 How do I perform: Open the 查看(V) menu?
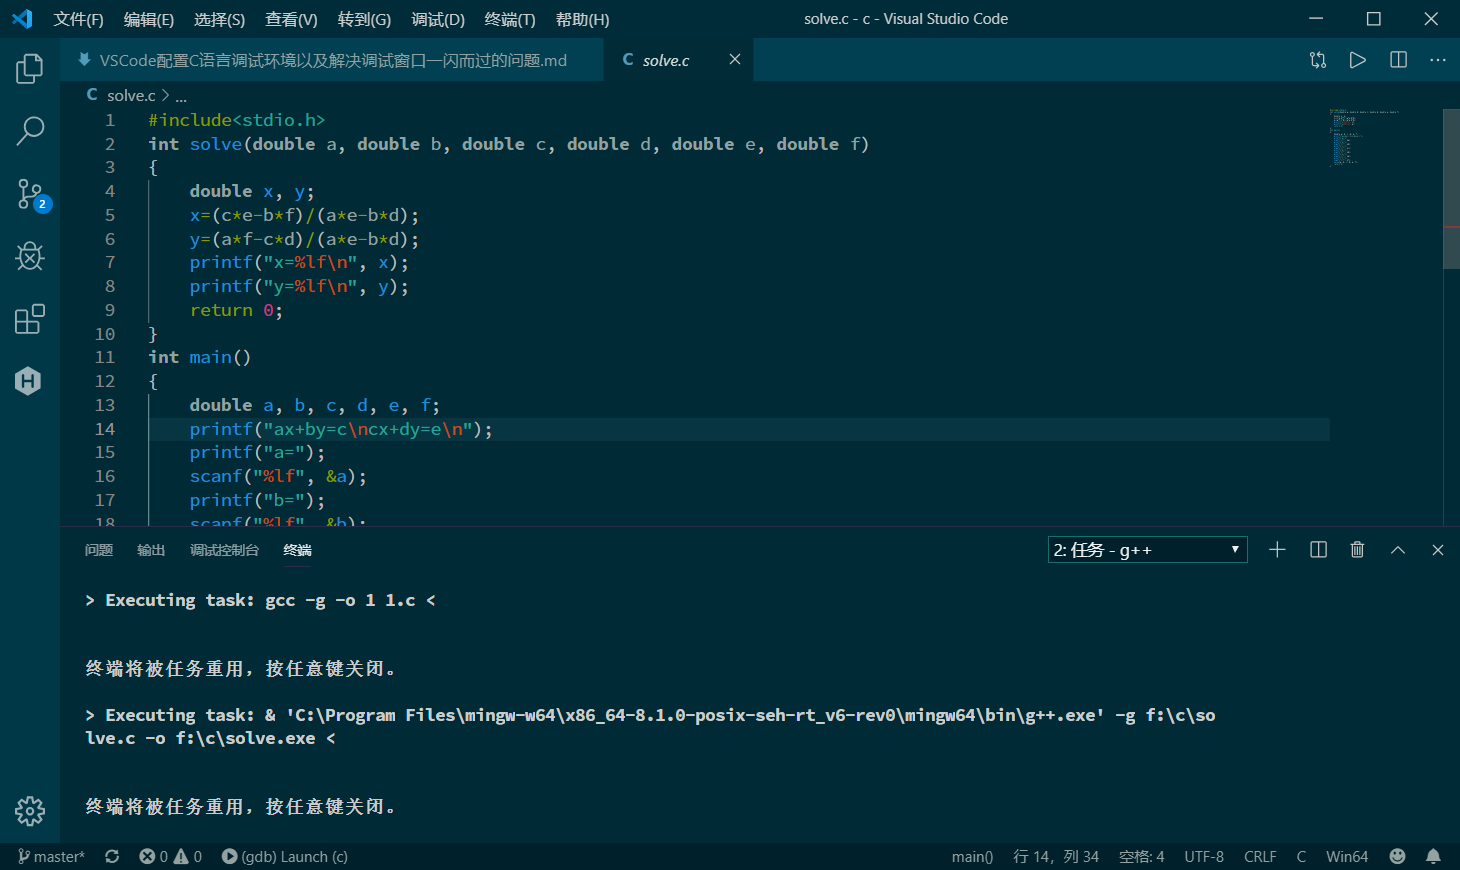point(291,19)
